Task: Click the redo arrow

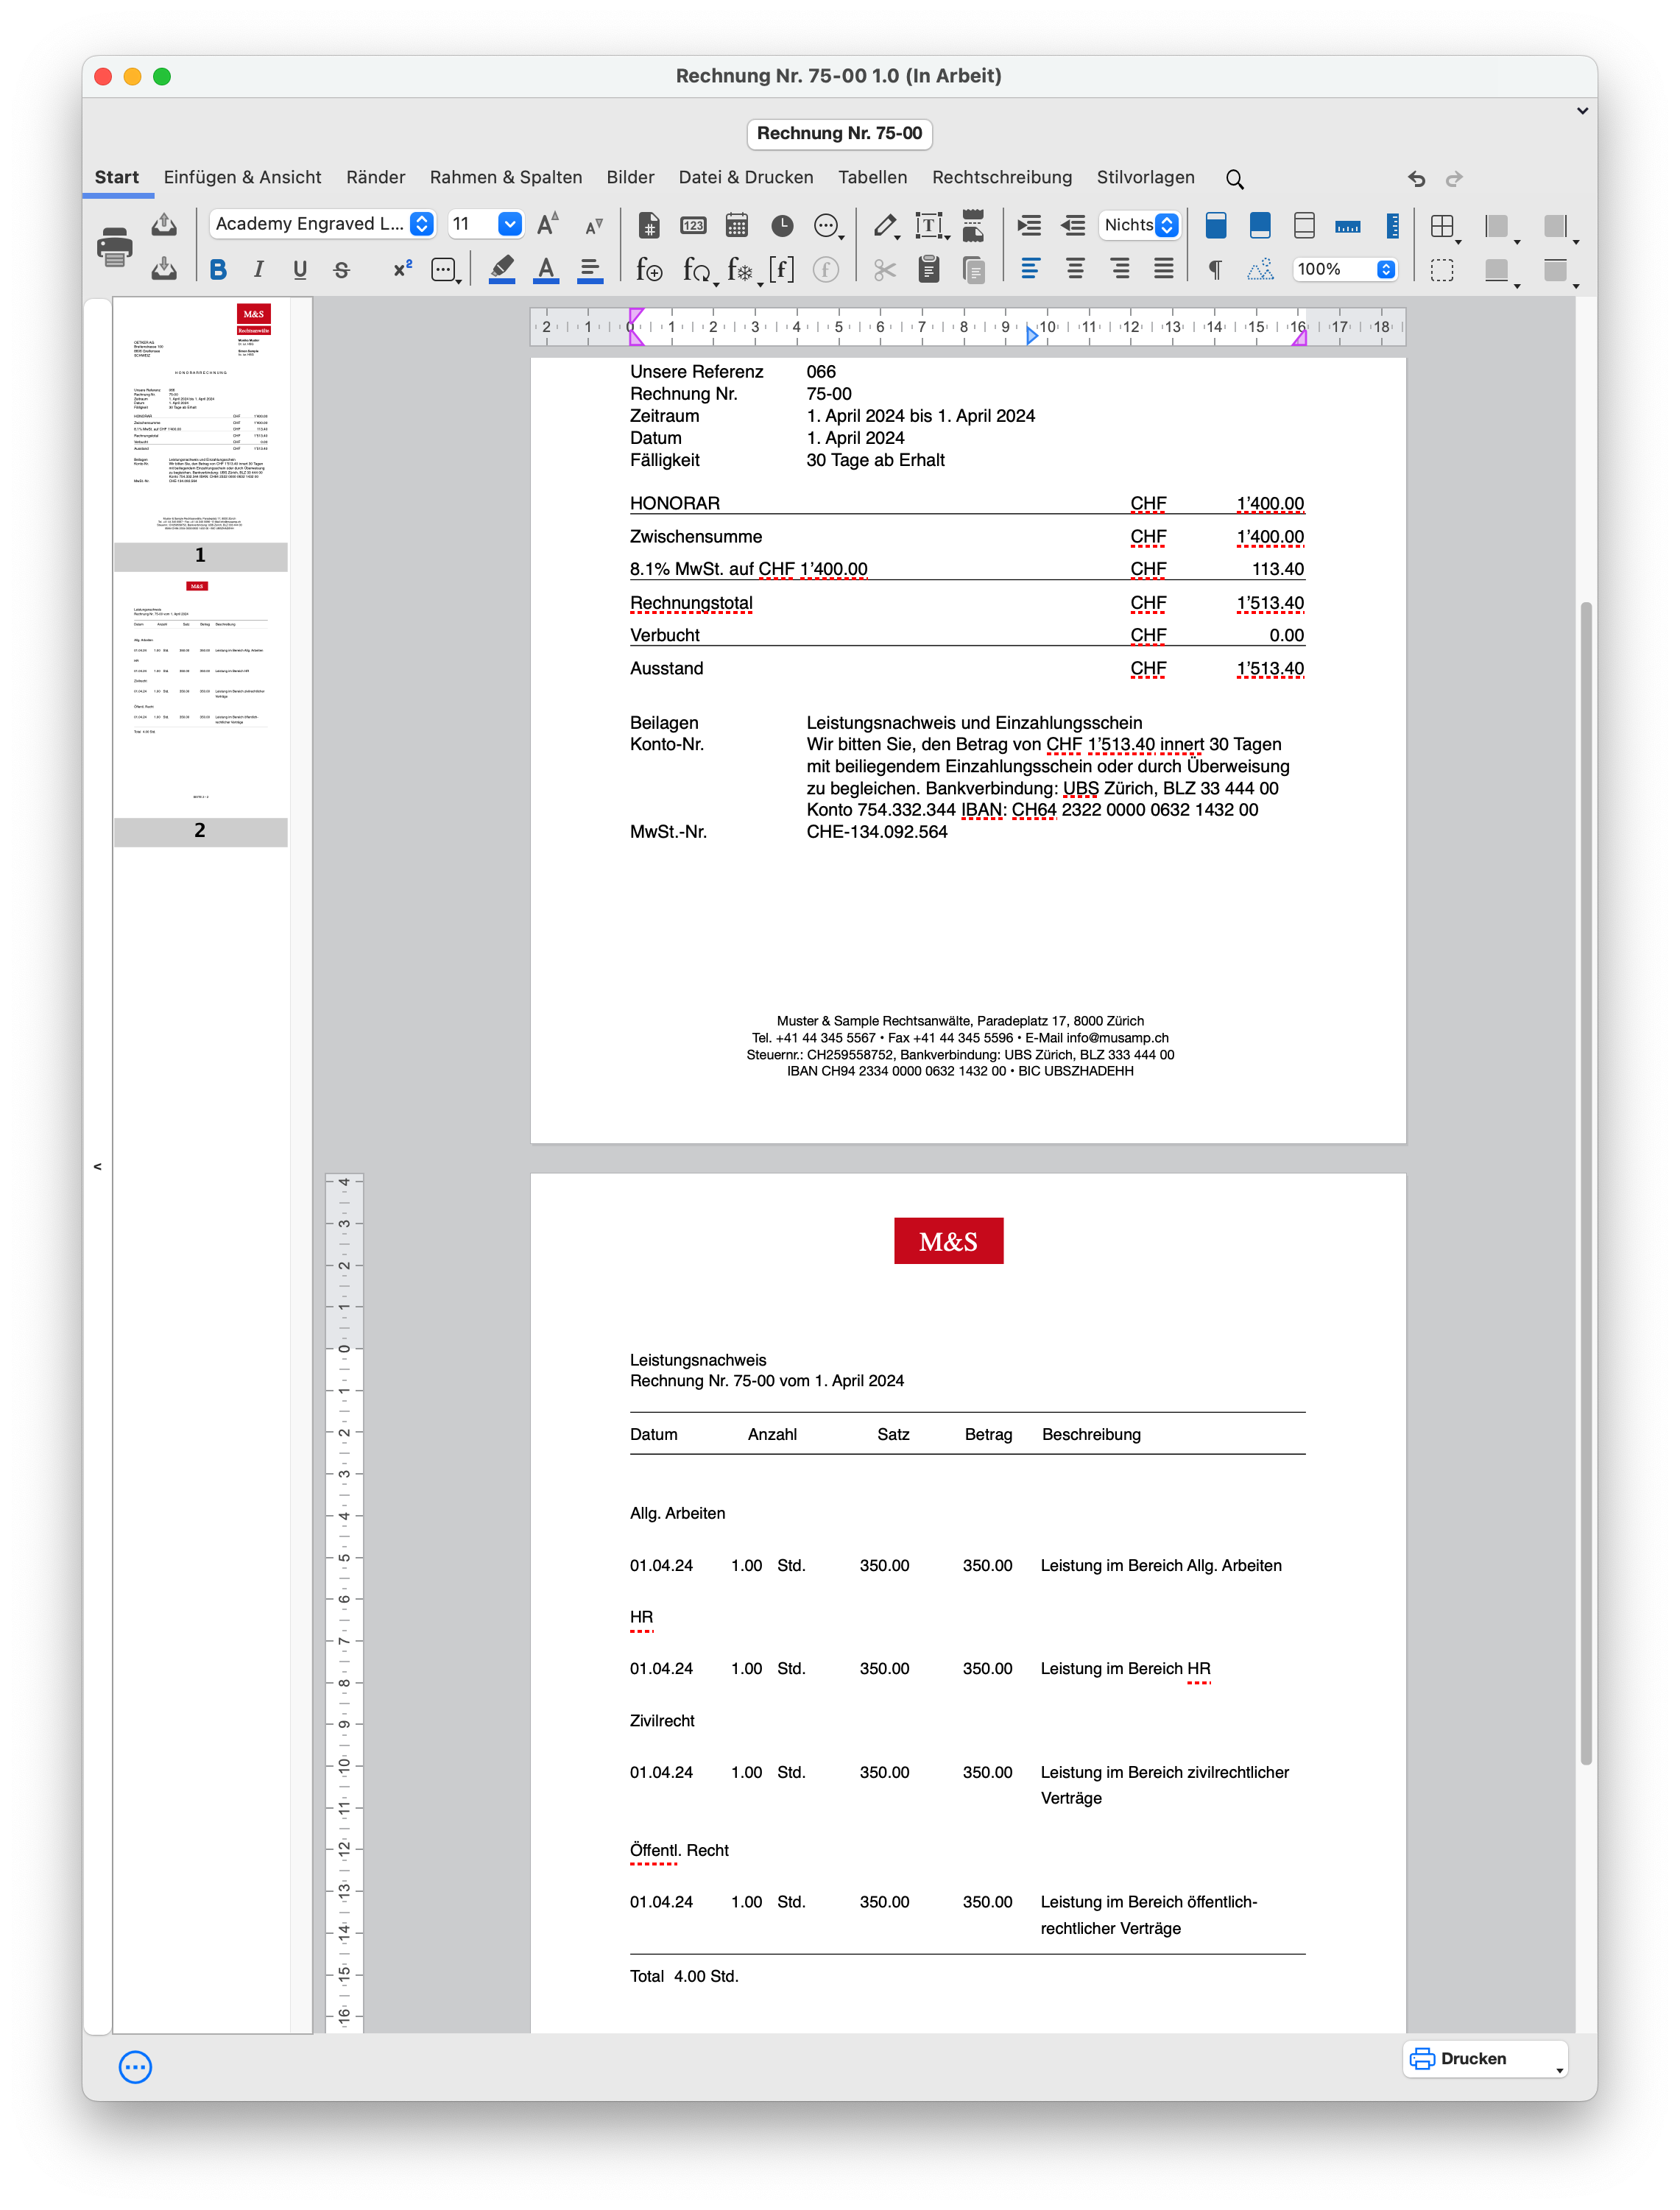Action: point(1455,179)
